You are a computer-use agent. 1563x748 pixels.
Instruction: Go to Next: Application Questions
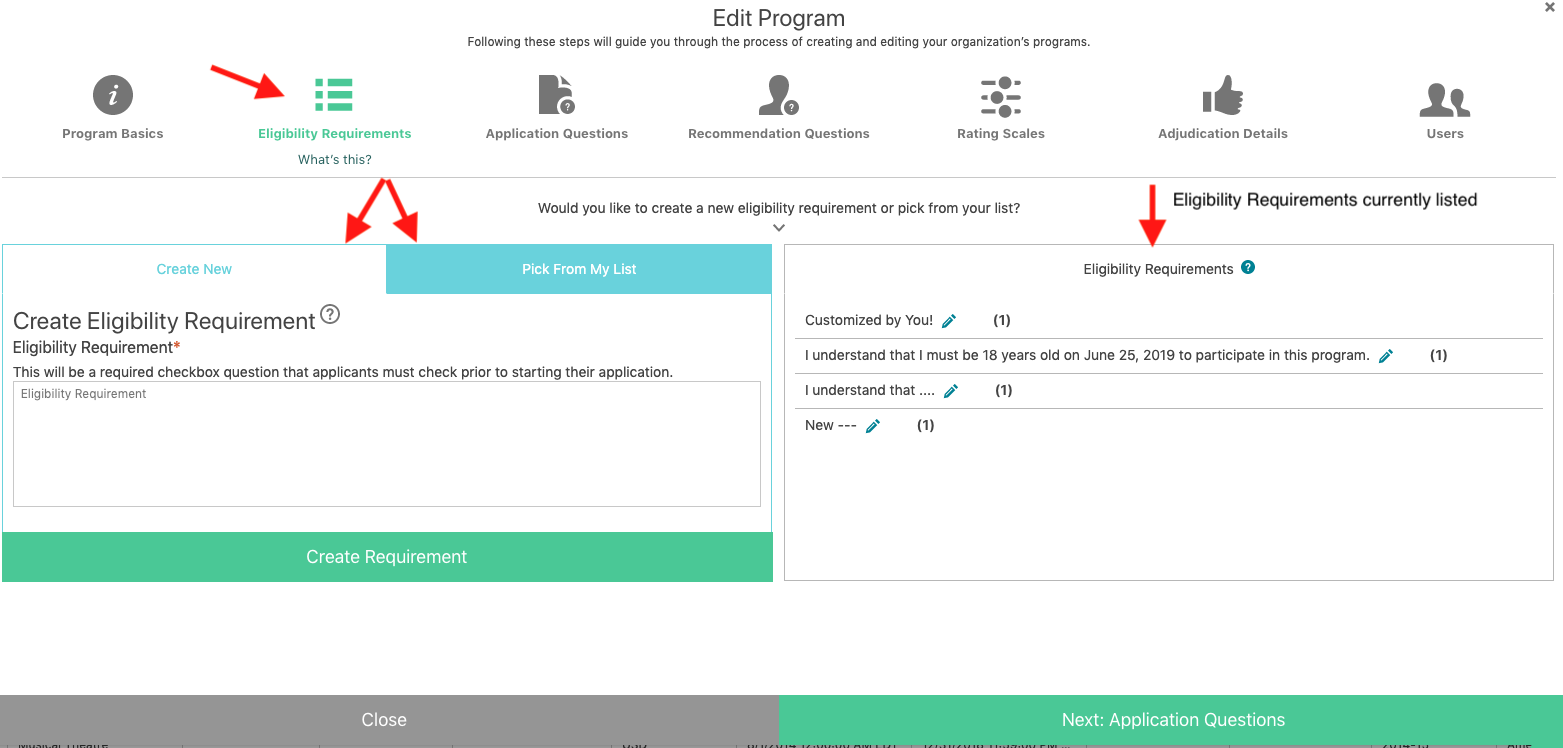1172,720
